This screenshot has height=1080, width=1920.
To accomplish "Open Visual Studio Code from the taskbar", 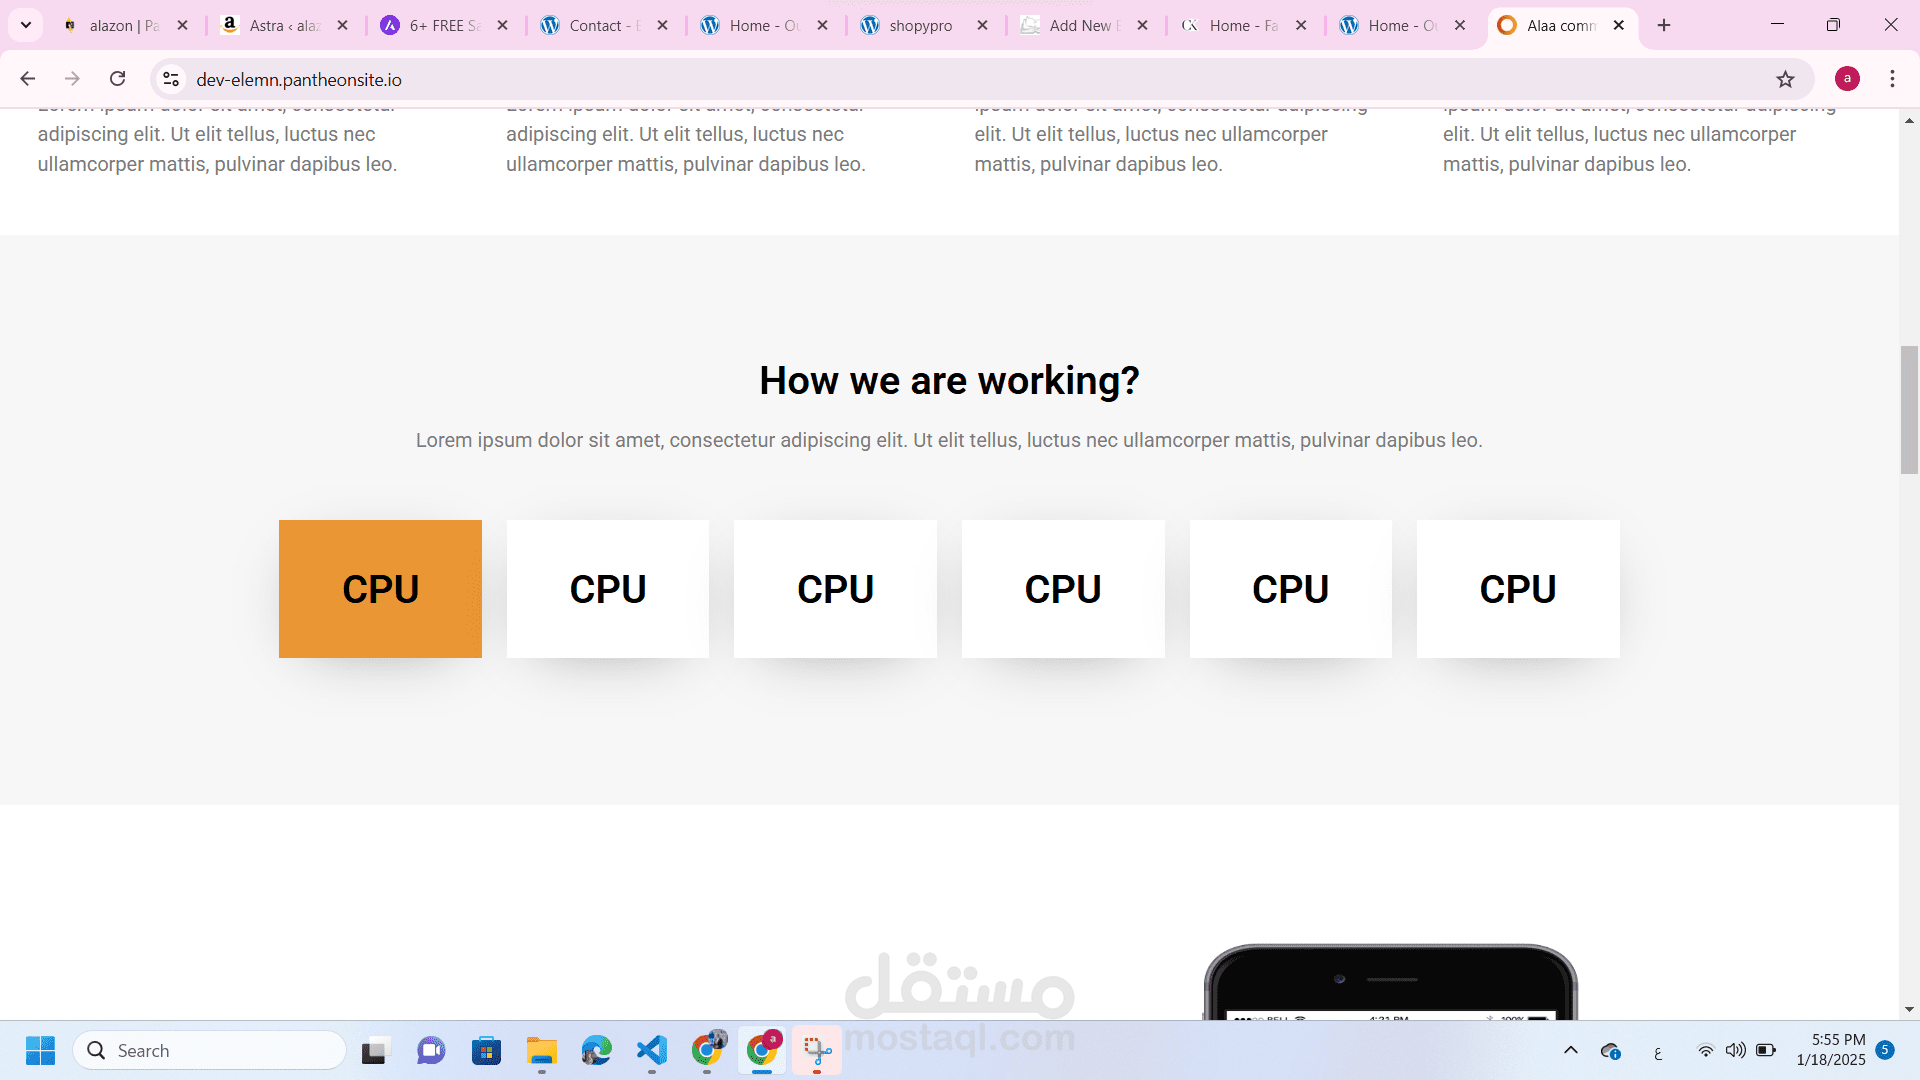I will point(652,1051).
